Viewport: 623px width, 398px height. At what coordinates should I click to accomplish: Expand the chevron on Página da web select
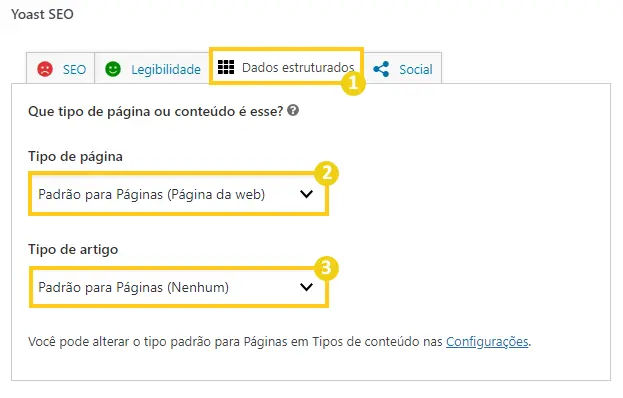306,194
